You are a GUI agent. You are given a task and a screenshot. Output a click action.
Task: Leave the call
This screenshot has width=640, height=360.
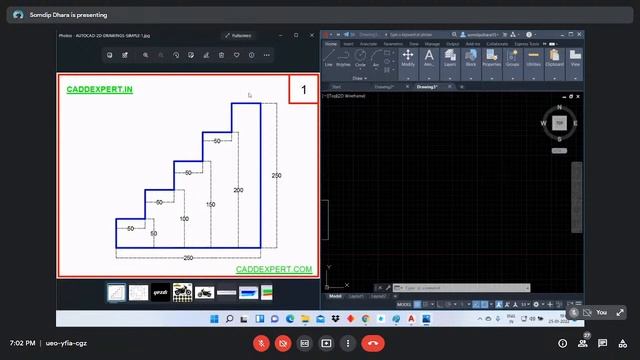coord(372,343)
